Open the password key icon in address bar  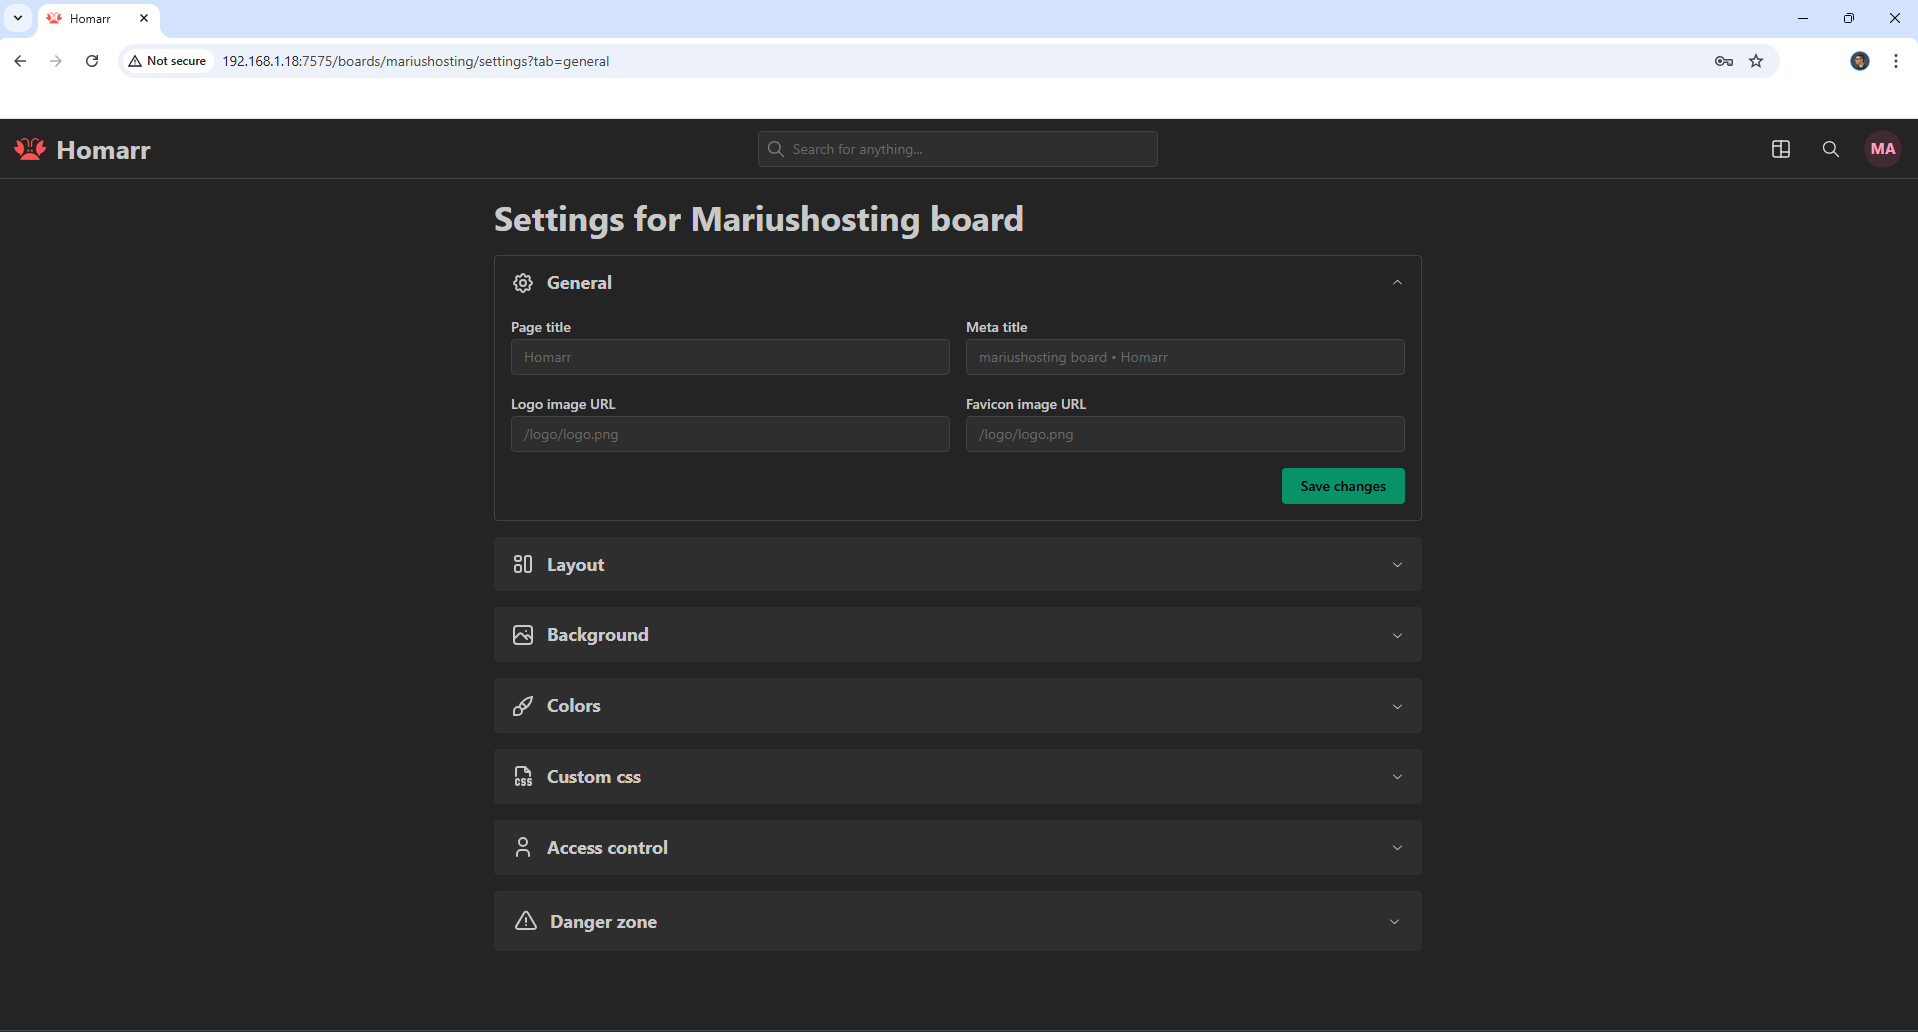1724,61
